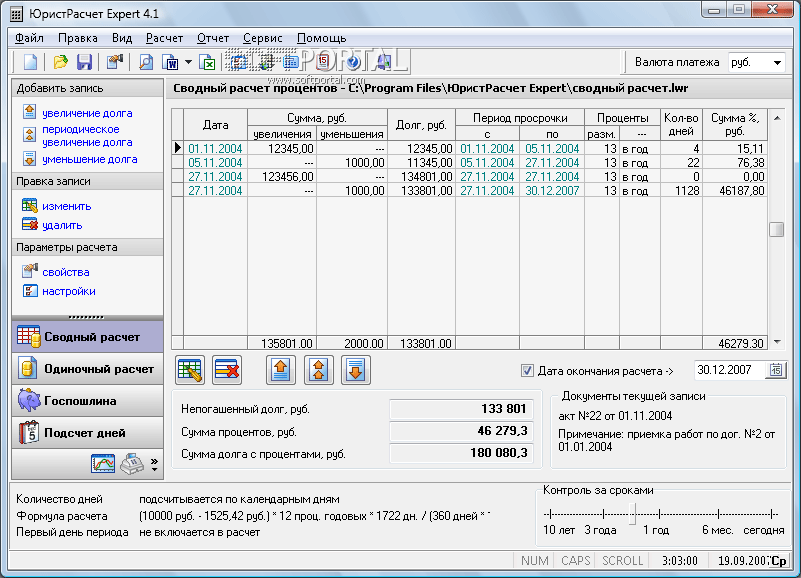Open a file with the folder icon
Screen dimensions: 801x578
click(60, 62)
